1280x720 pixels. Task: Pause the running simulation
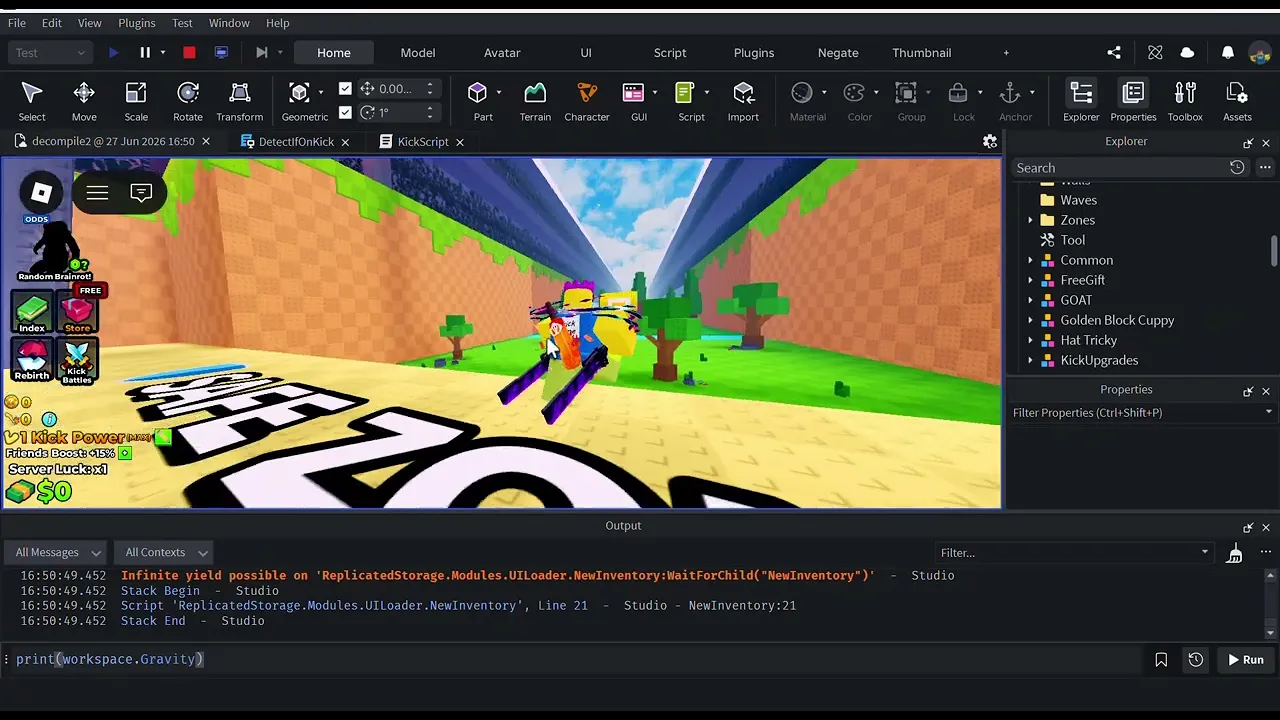pos(145,53)
